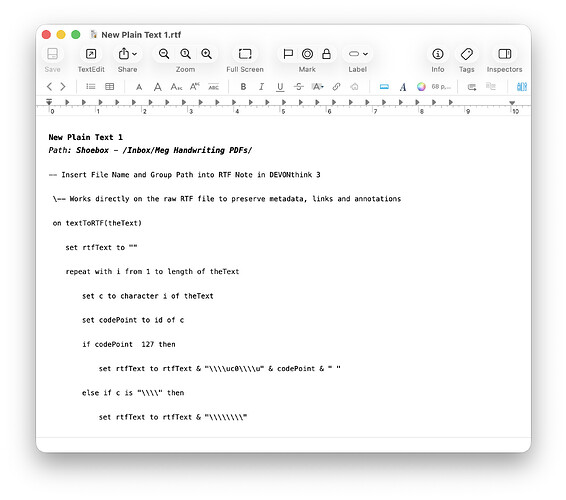Click the zoom out magnifier icon
Image resolution: width=566 pixels, height=500 pixels.
(x=164, y=54)
